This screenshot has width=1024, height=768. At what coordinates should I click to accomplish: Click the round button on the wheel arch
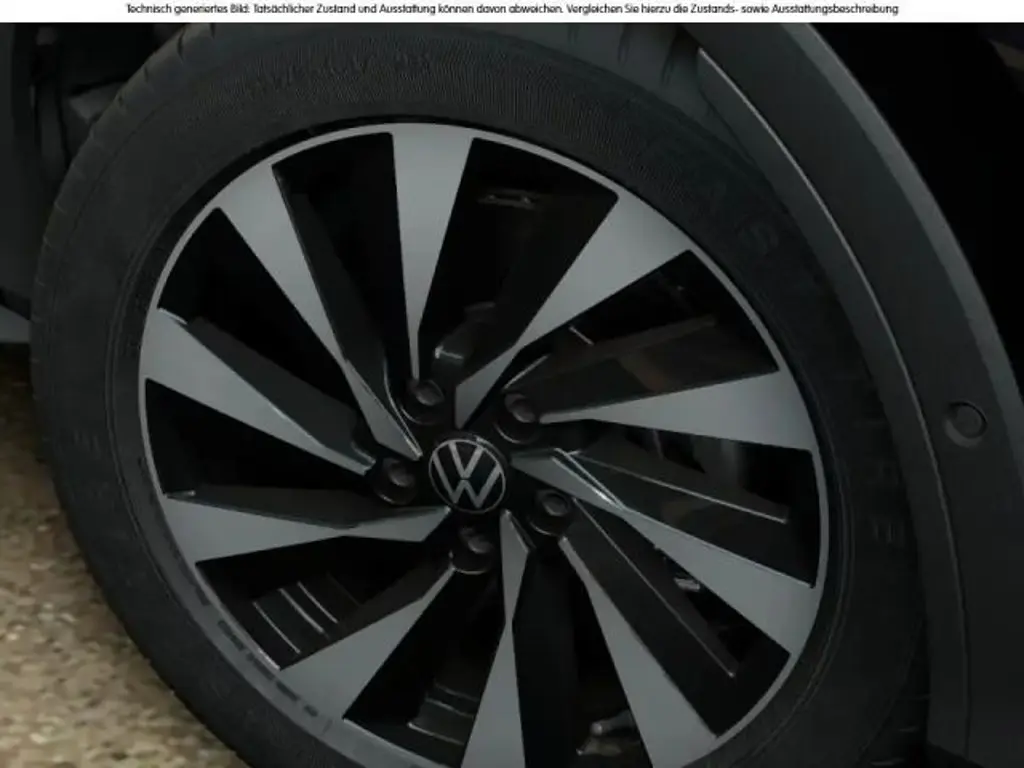point(965,422)
